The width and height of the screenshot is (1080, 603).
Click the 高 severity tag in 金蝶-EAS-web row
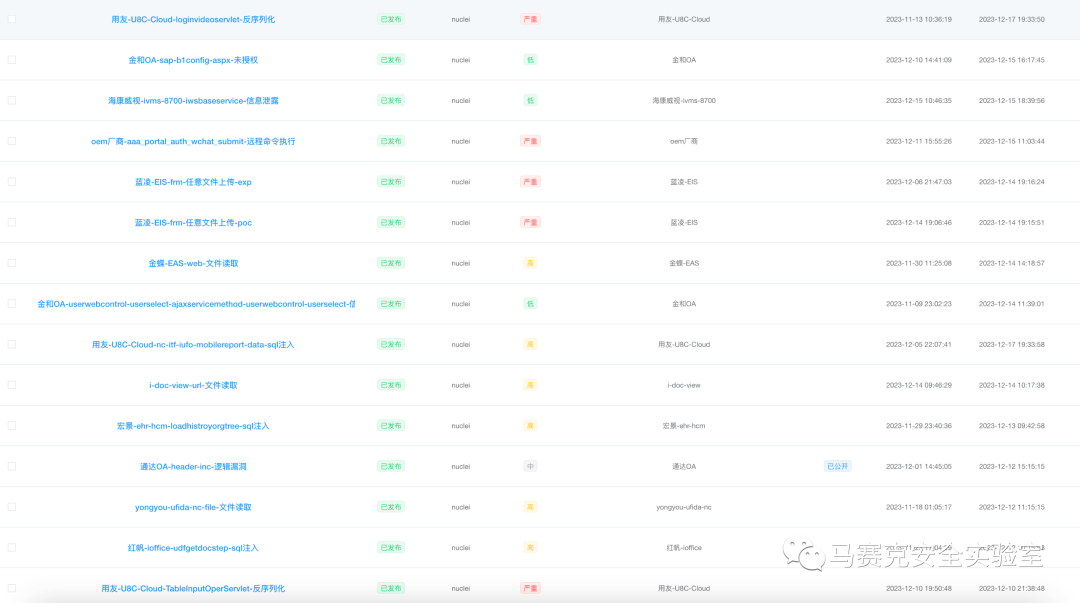click(x=530, y=263)
